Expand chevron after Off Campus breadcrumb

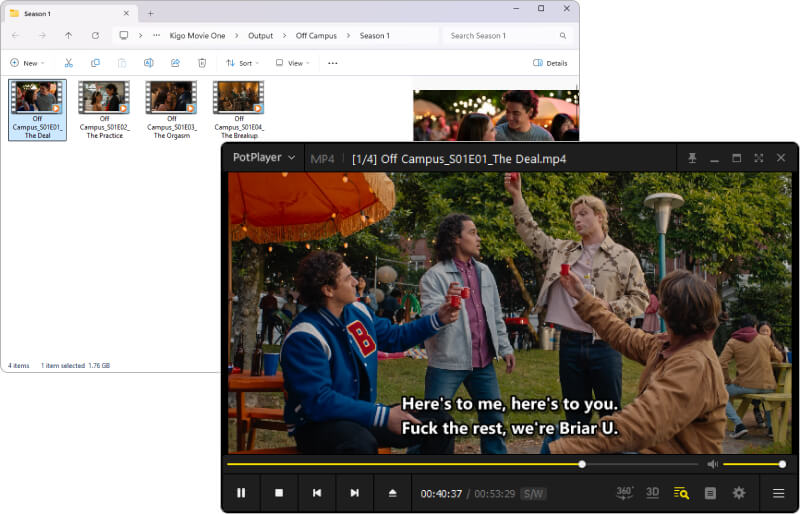pyautogui.click(x=348, y=36)
